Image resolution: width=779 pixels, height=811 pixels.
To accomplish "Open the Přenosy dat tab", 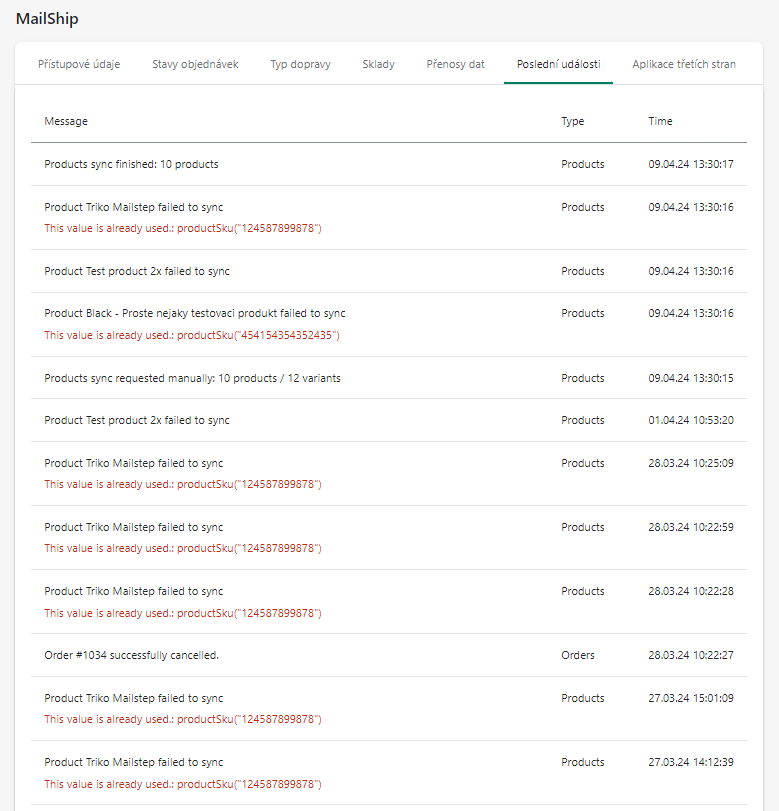I will (x=455, y=64).
